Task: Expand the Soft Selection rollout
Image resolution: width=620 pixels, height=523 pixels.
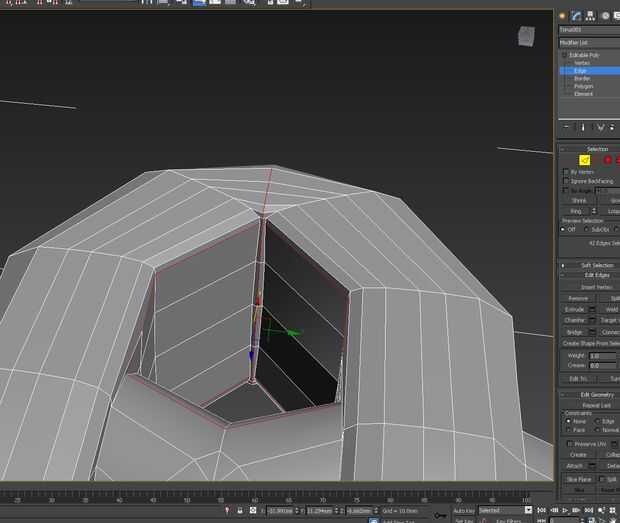Action: tap(596, 265)
